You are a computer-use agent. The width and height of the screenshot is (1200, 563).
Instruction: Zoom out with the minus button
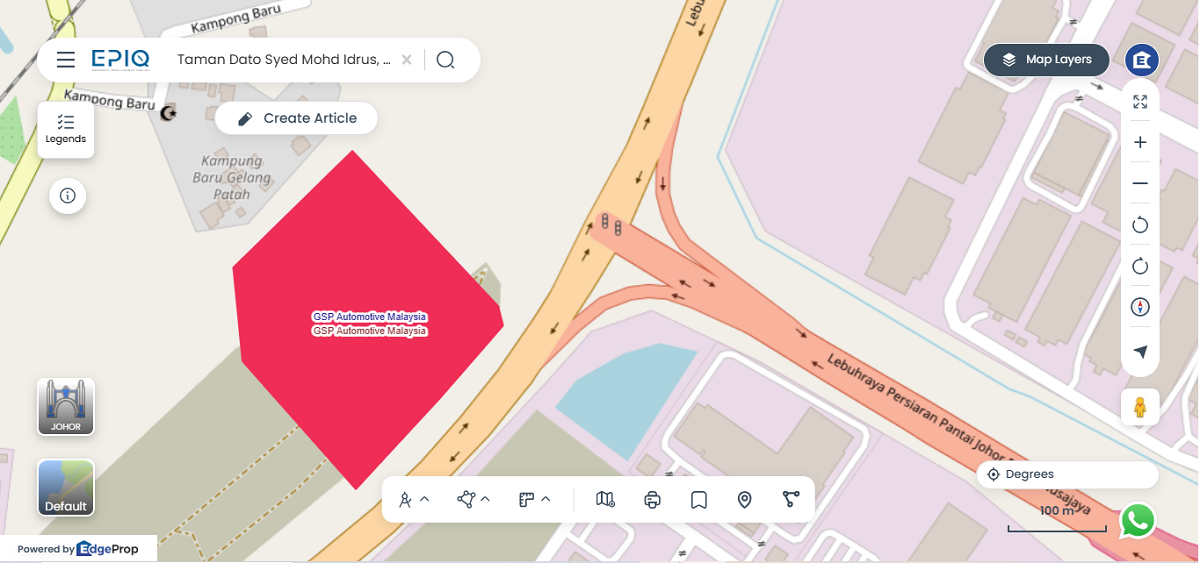pyautogui.click(x=1140, y=183)
